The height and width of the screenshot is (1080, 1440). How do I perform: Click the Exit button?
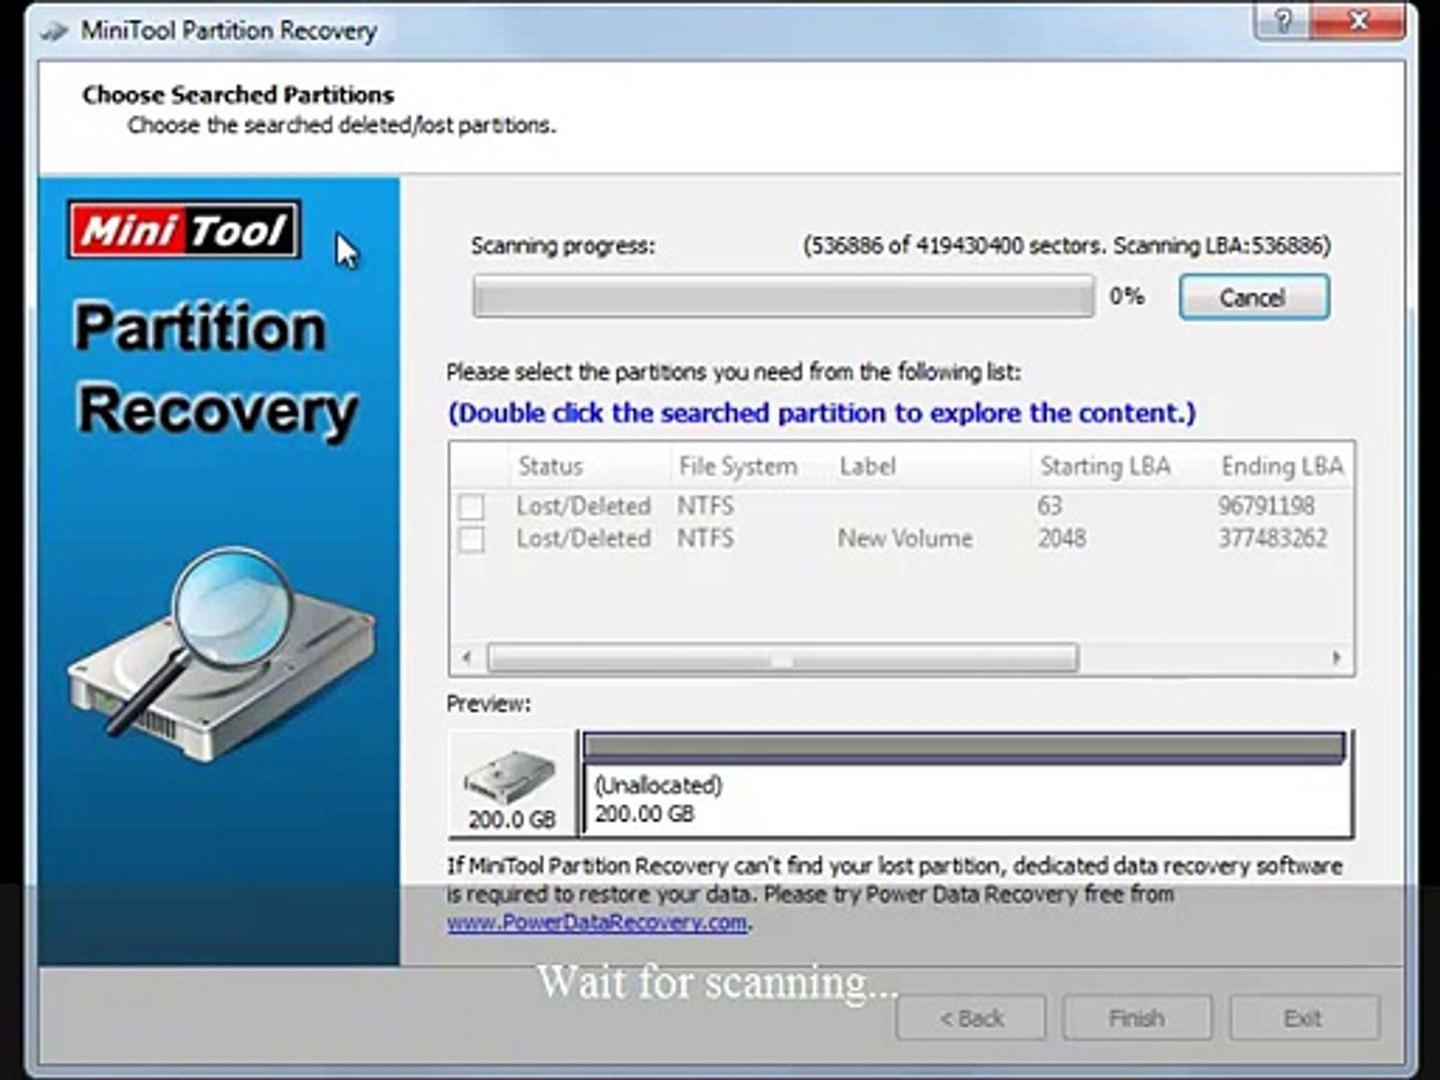(1304, 1018)
